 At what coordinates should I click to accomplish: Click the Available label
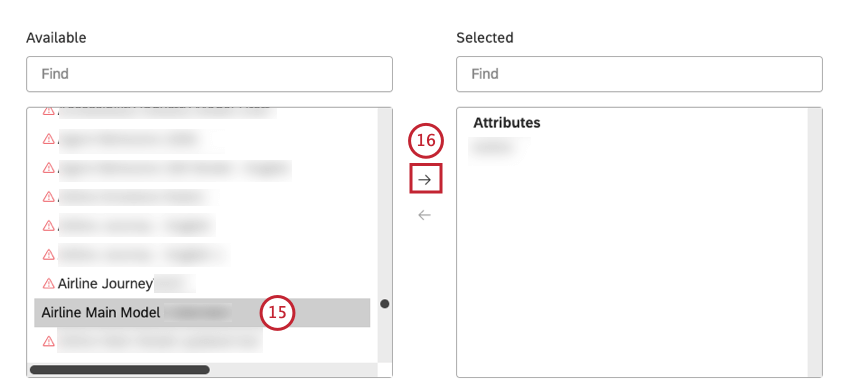pyautogui.click(x=56, y=37)
